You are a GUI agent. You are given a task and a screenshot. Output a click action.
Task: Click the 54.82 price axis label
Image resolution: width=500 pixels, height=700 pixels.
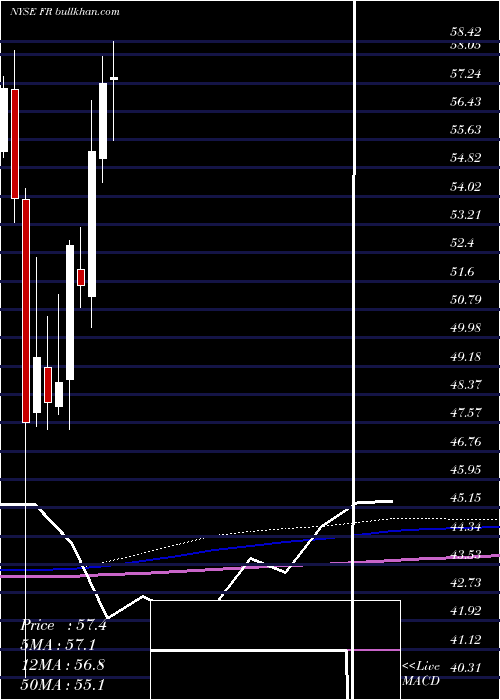pos(465,158)
